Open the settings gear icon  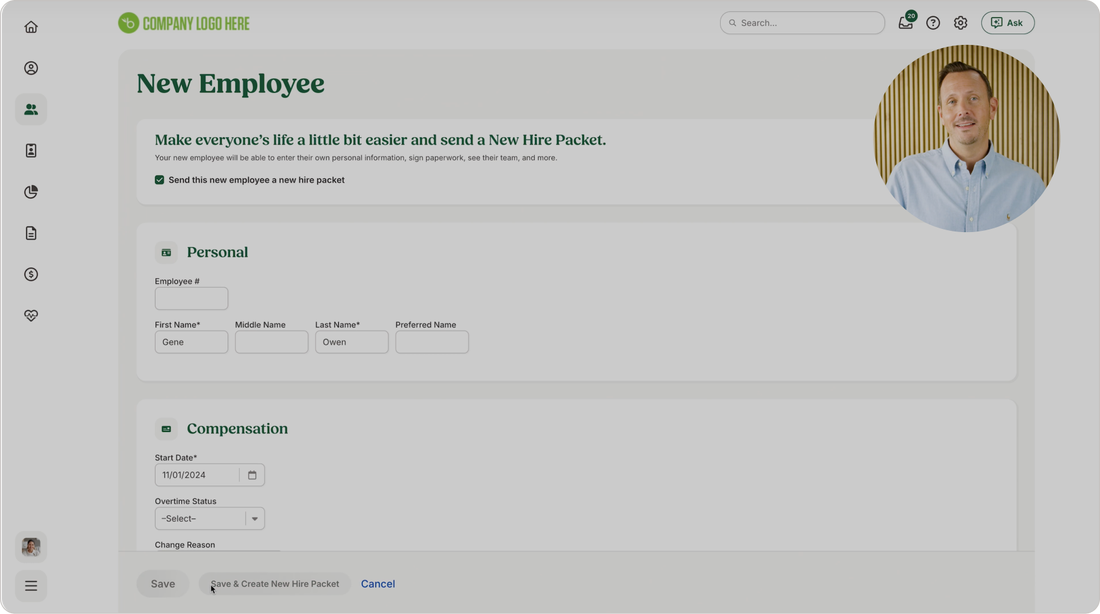(960, 22)
